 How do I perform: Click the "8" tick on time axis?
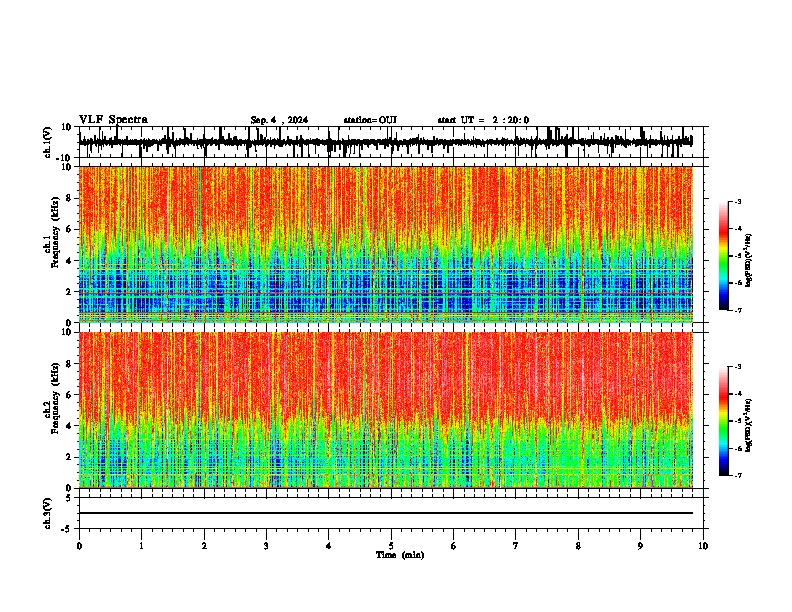[578, 546]
